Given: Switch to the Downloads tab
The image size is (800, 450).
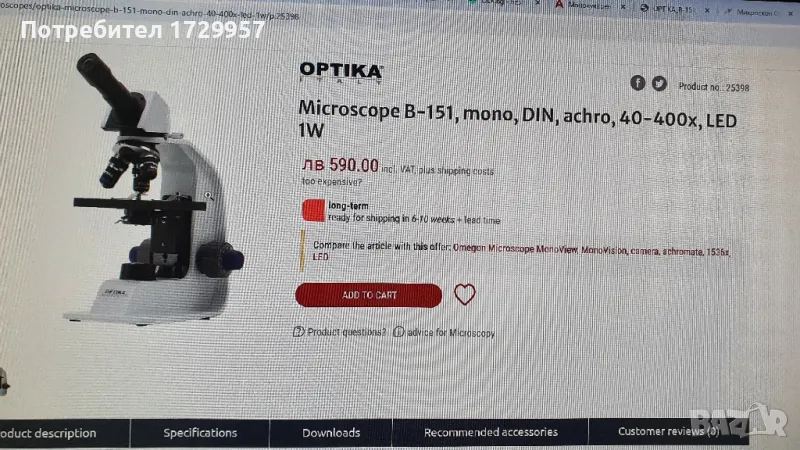Looking at the screenshot, I should (x=331, y=433).
